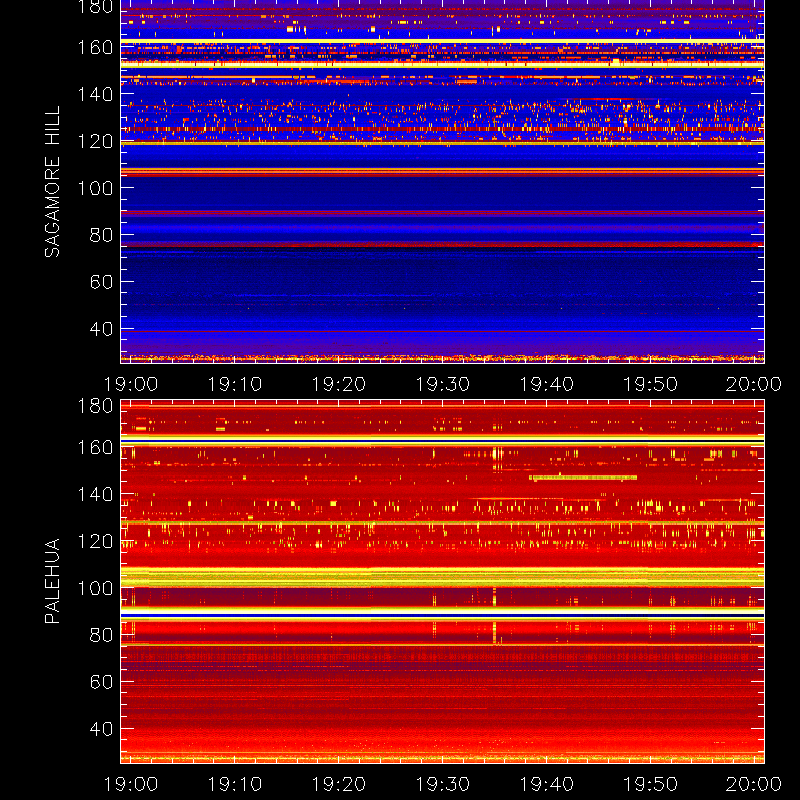This screenshot has width=800, height=800.
Task: Select the 80 tick label on Sagamore Hill plot
Action: pyautogui.click(x=101, y=235)
